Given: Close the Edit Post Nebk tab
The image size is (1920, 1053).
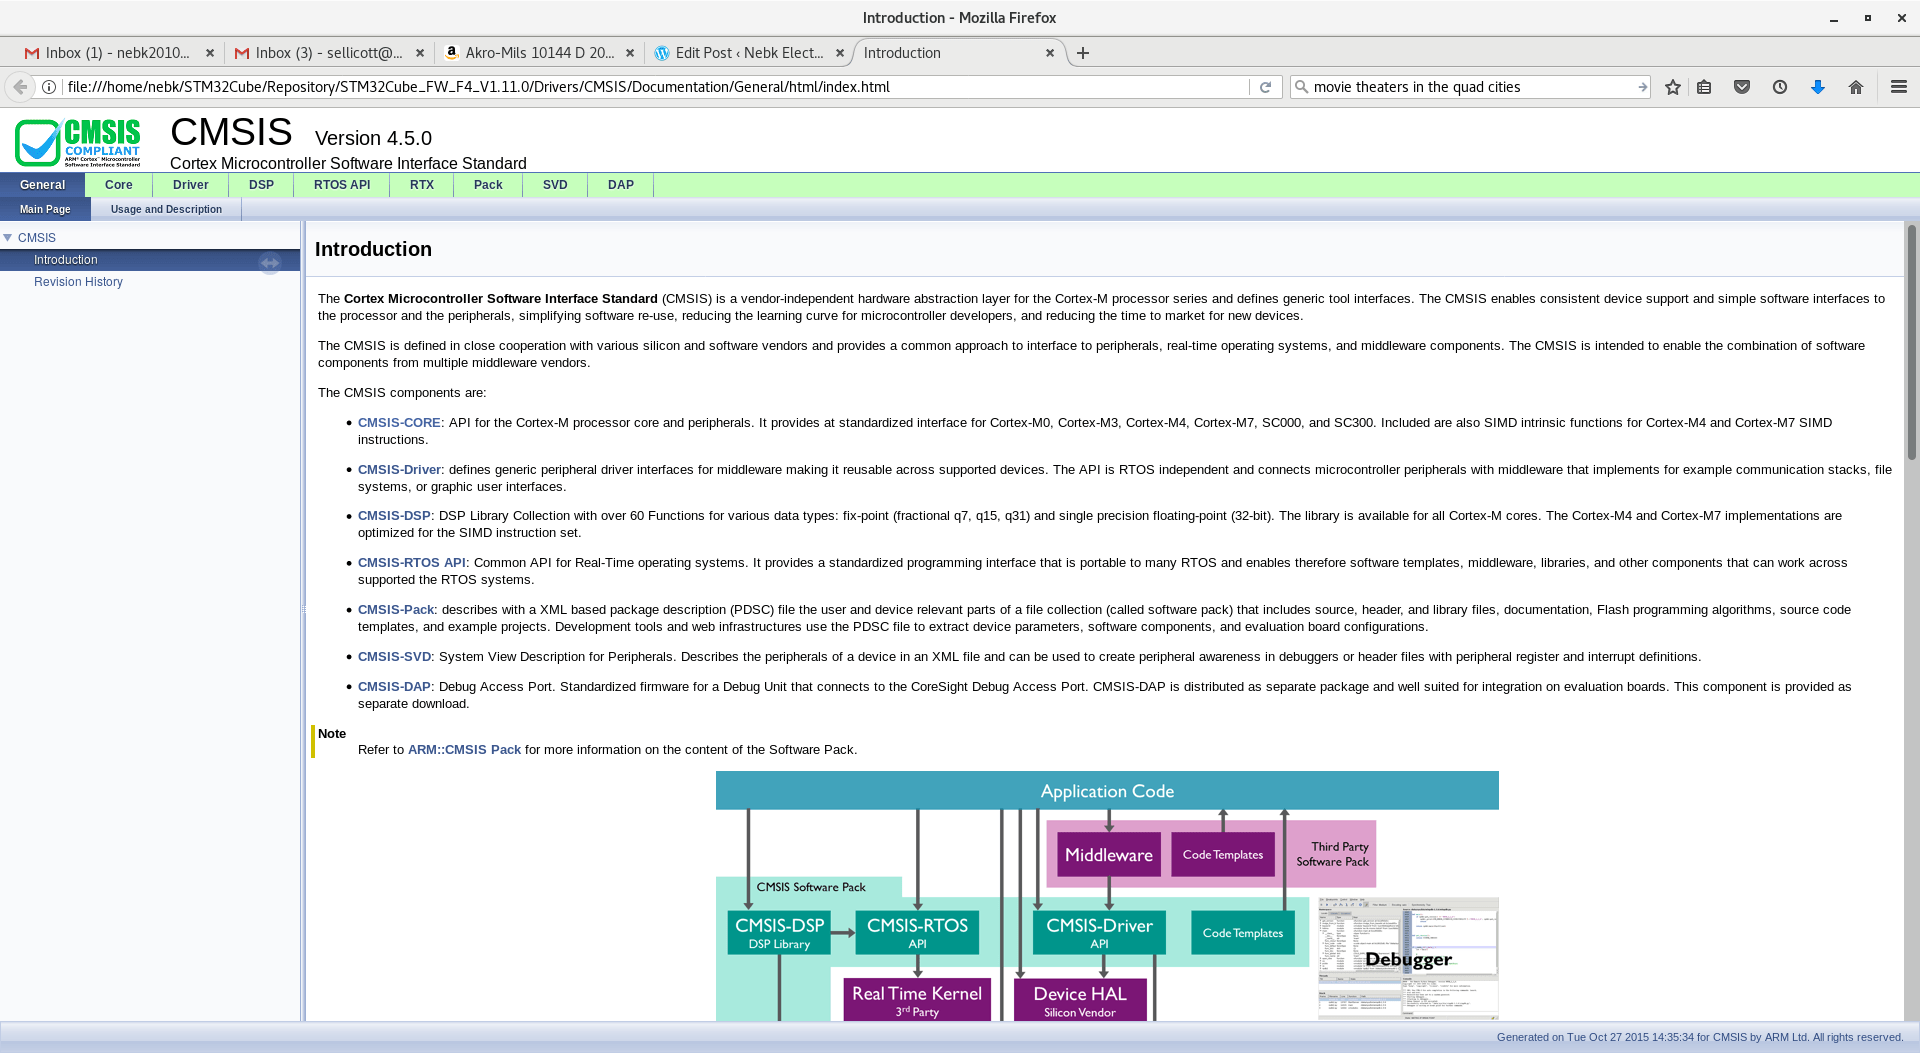Looking at the screenshot, I should (840, 53).
